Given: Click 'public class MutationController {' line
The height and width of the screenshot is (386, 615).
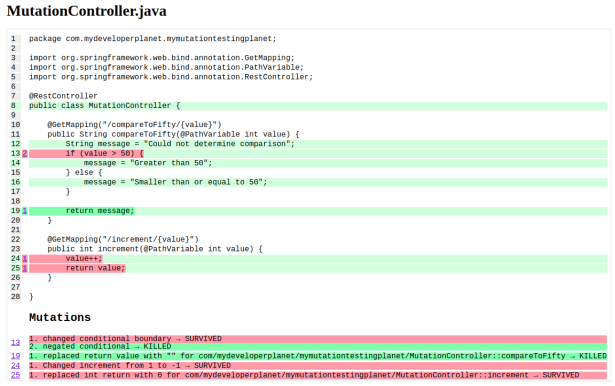Looking at the screenshot, I should tap(318, 106).
